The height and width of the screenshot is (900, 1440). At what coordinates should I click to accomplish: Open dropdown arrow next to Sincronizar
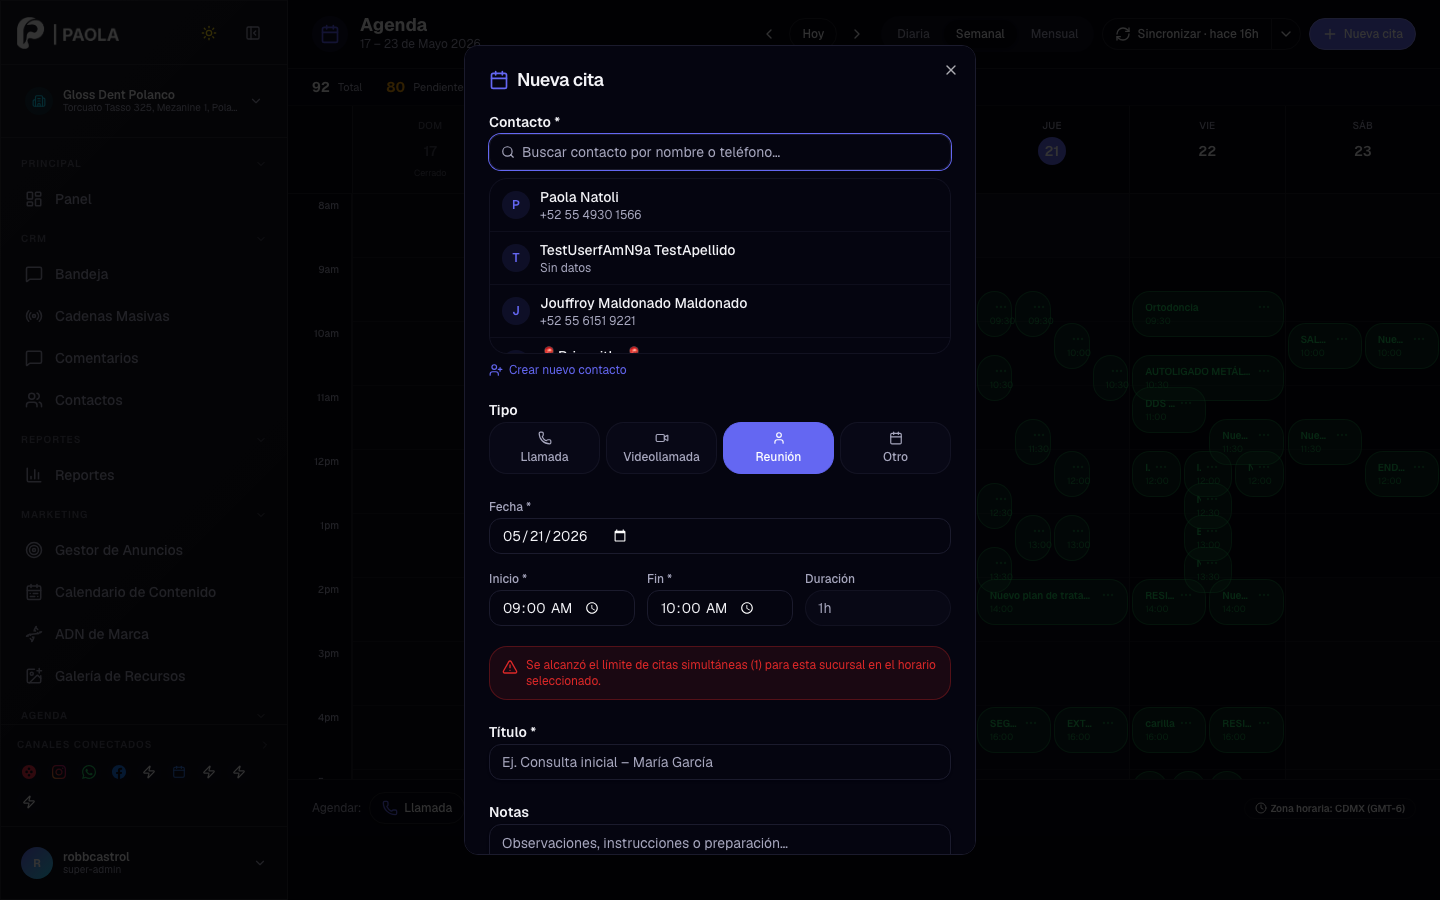coord(1286,34)
